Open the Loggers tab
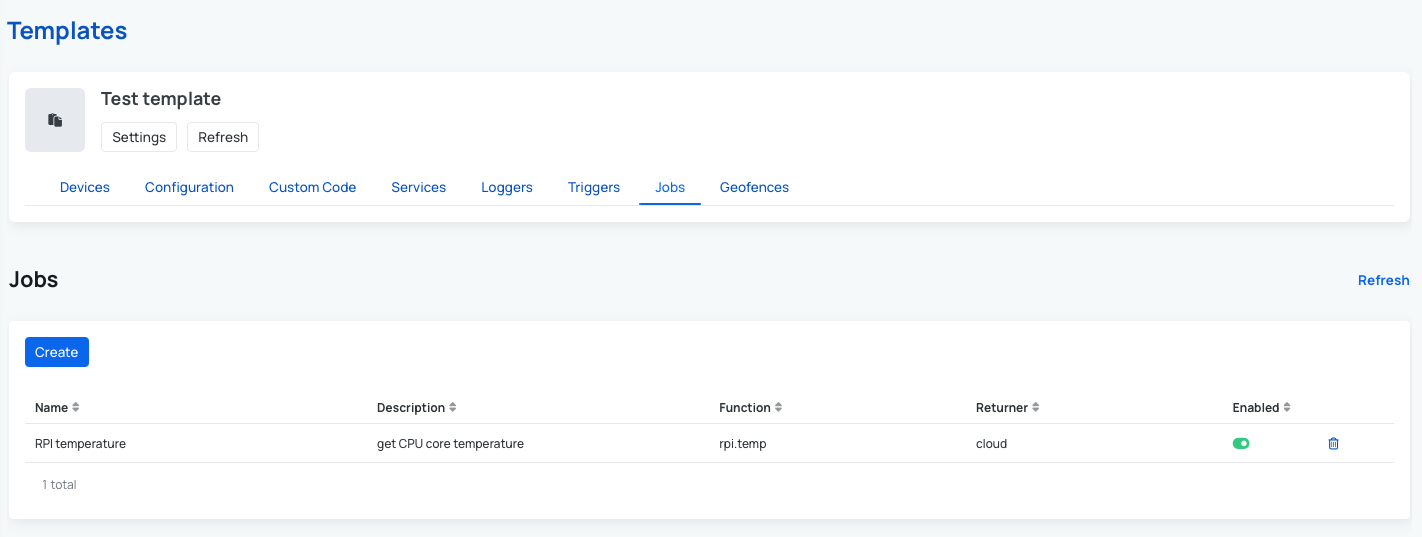 [x=507, y=187]
